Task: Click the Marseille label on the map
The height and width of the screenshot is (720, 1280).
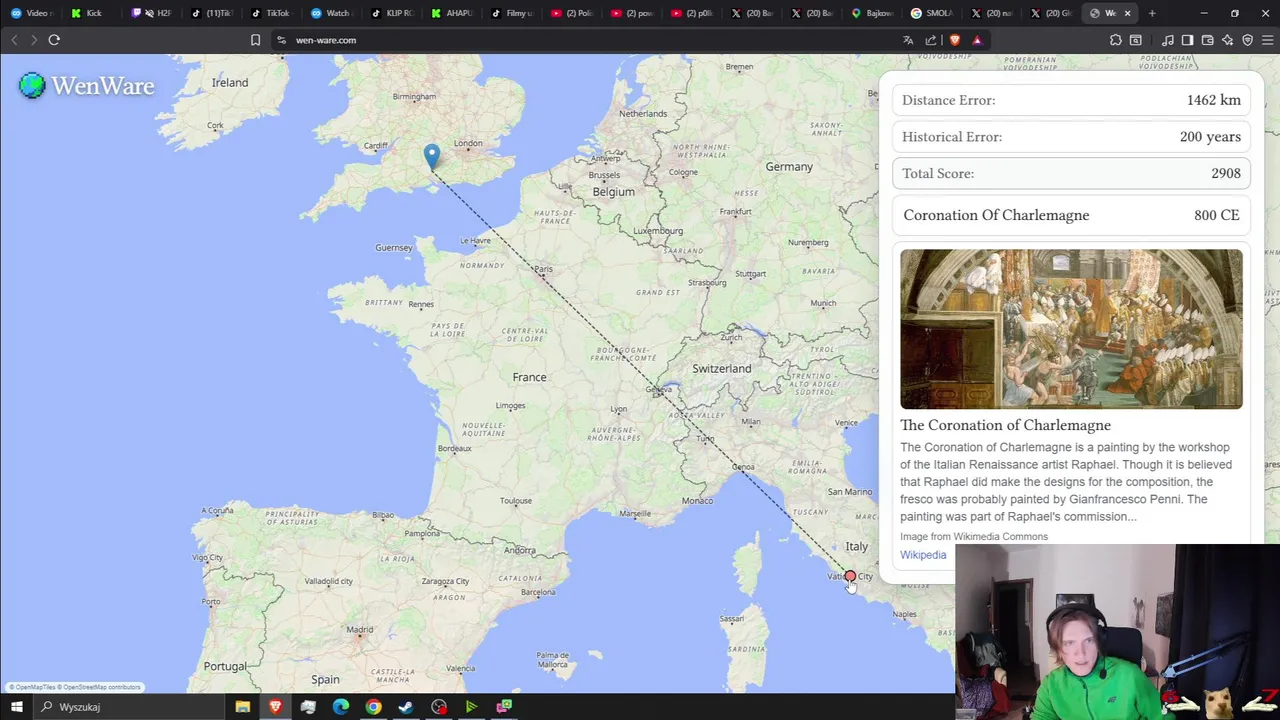Action: click(634, 514)
